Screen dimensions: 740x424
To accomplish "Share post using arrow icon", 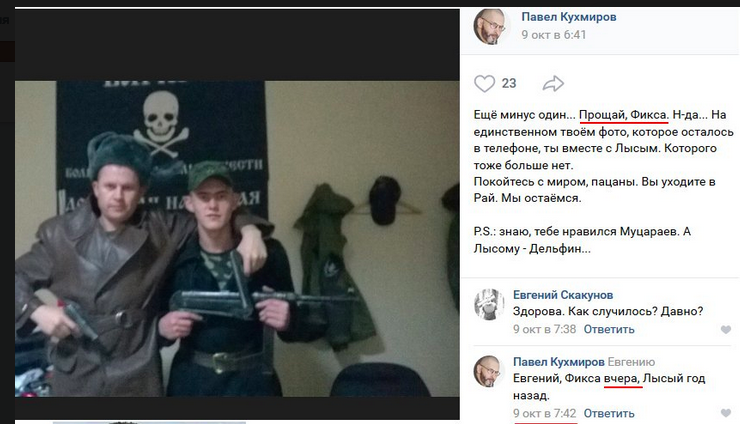I will (553, 84).
